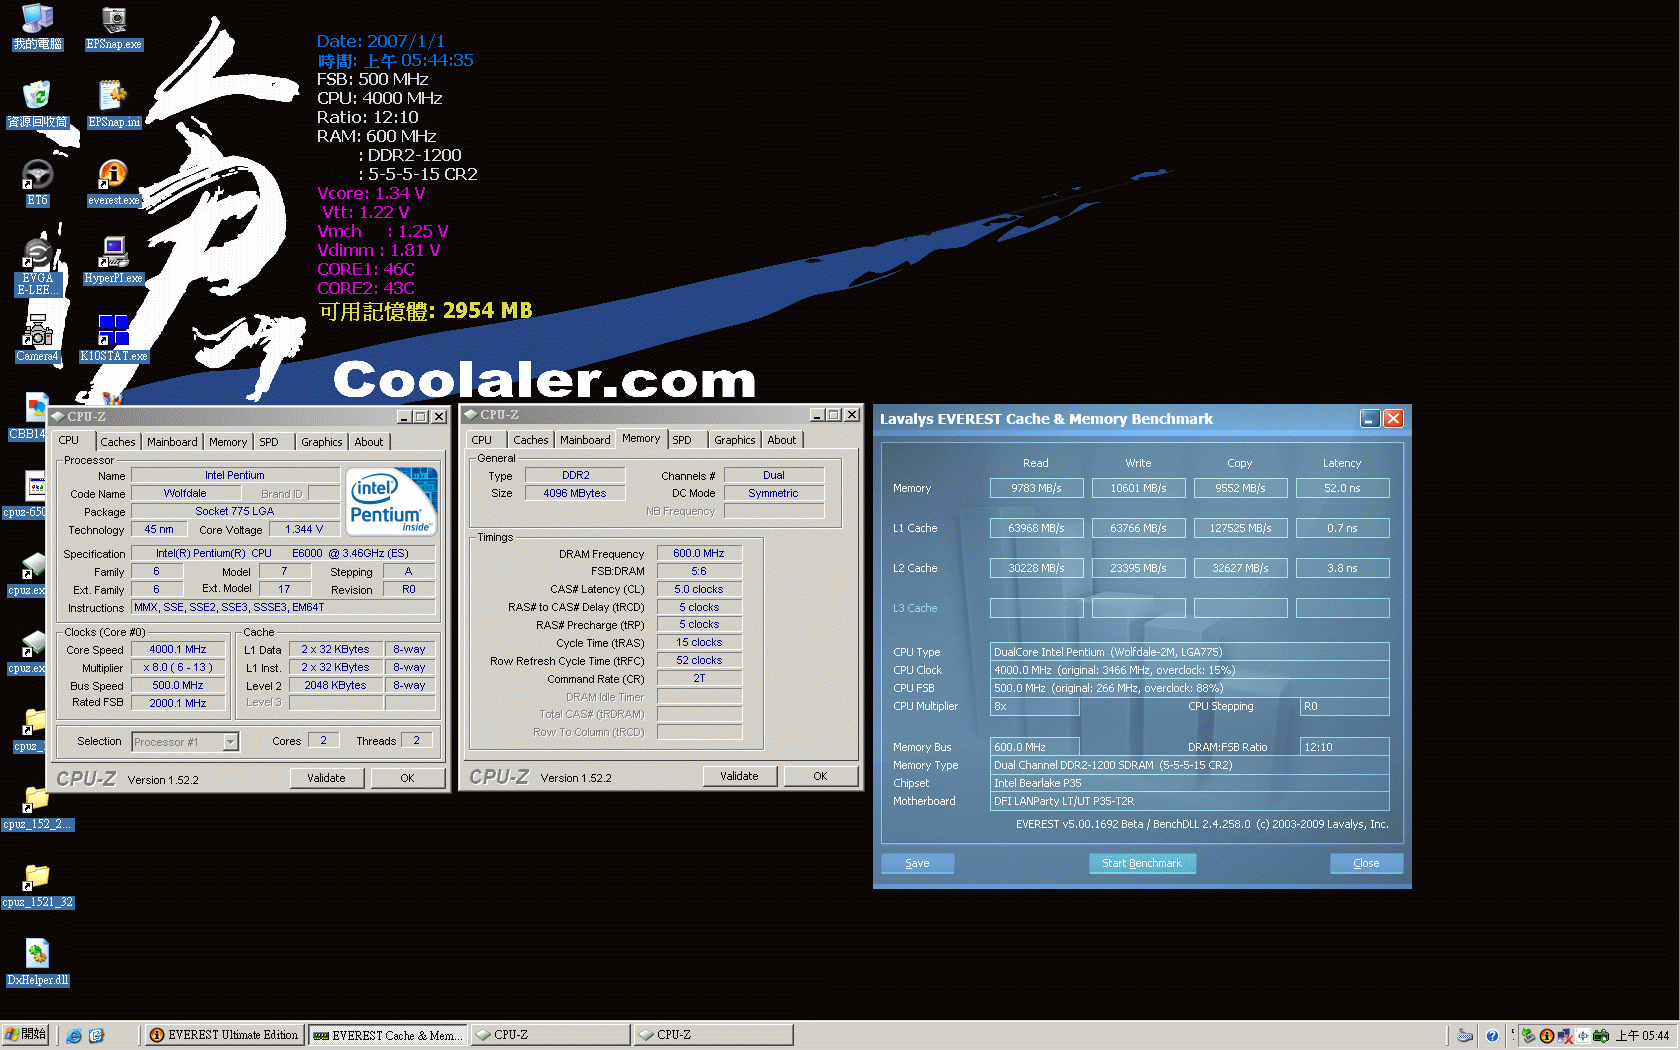
Task: Click Motherboard DFI LANParty field
Action: (x=1189, y=801)
